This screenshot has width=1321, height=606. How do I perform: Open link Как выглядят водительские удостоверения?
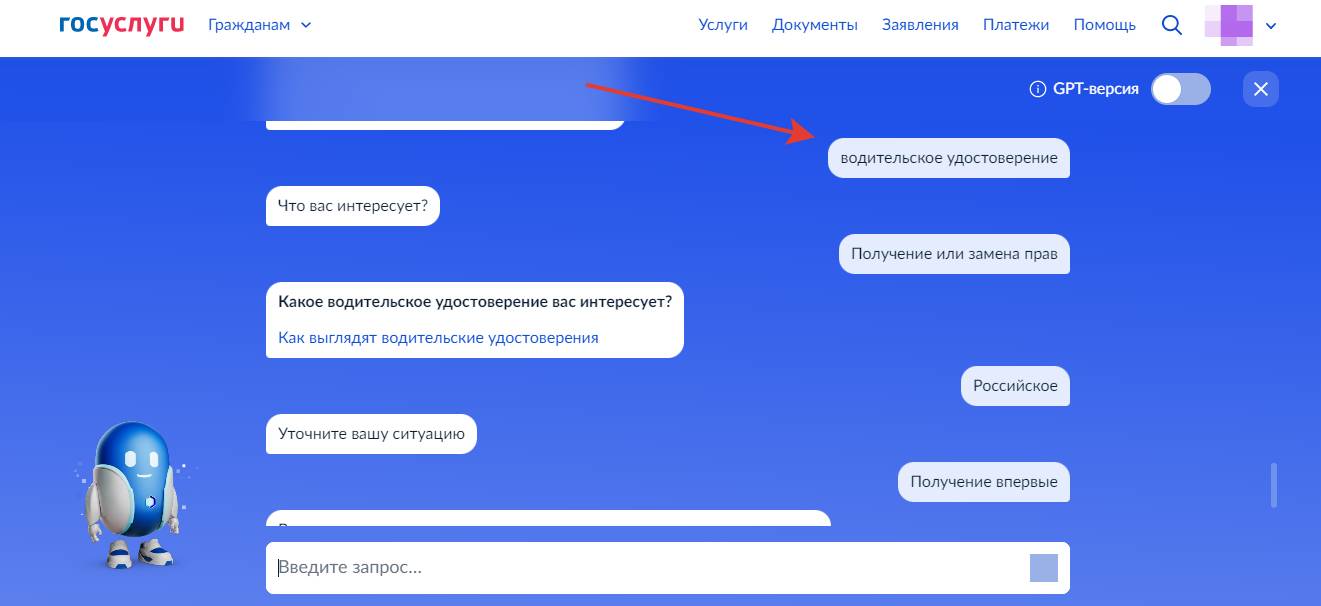[438, 338]
